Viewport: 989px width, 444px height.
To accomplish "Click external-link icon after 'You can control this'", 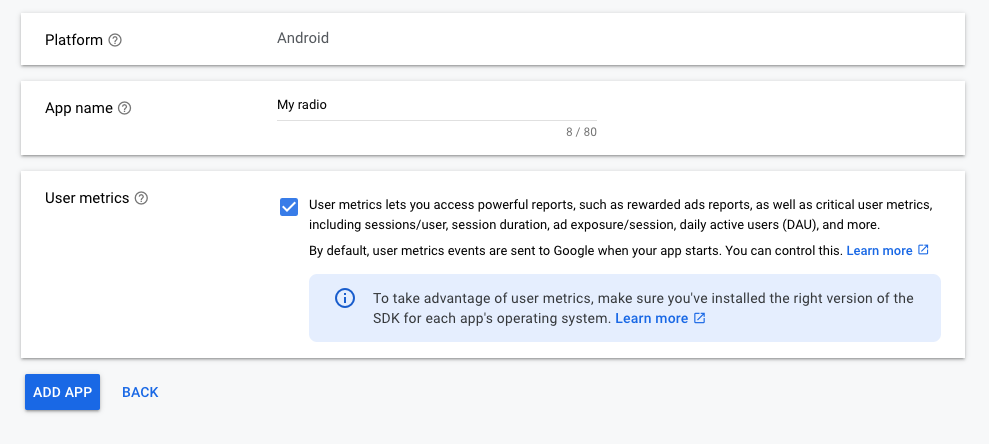I will tap(923, 250).
